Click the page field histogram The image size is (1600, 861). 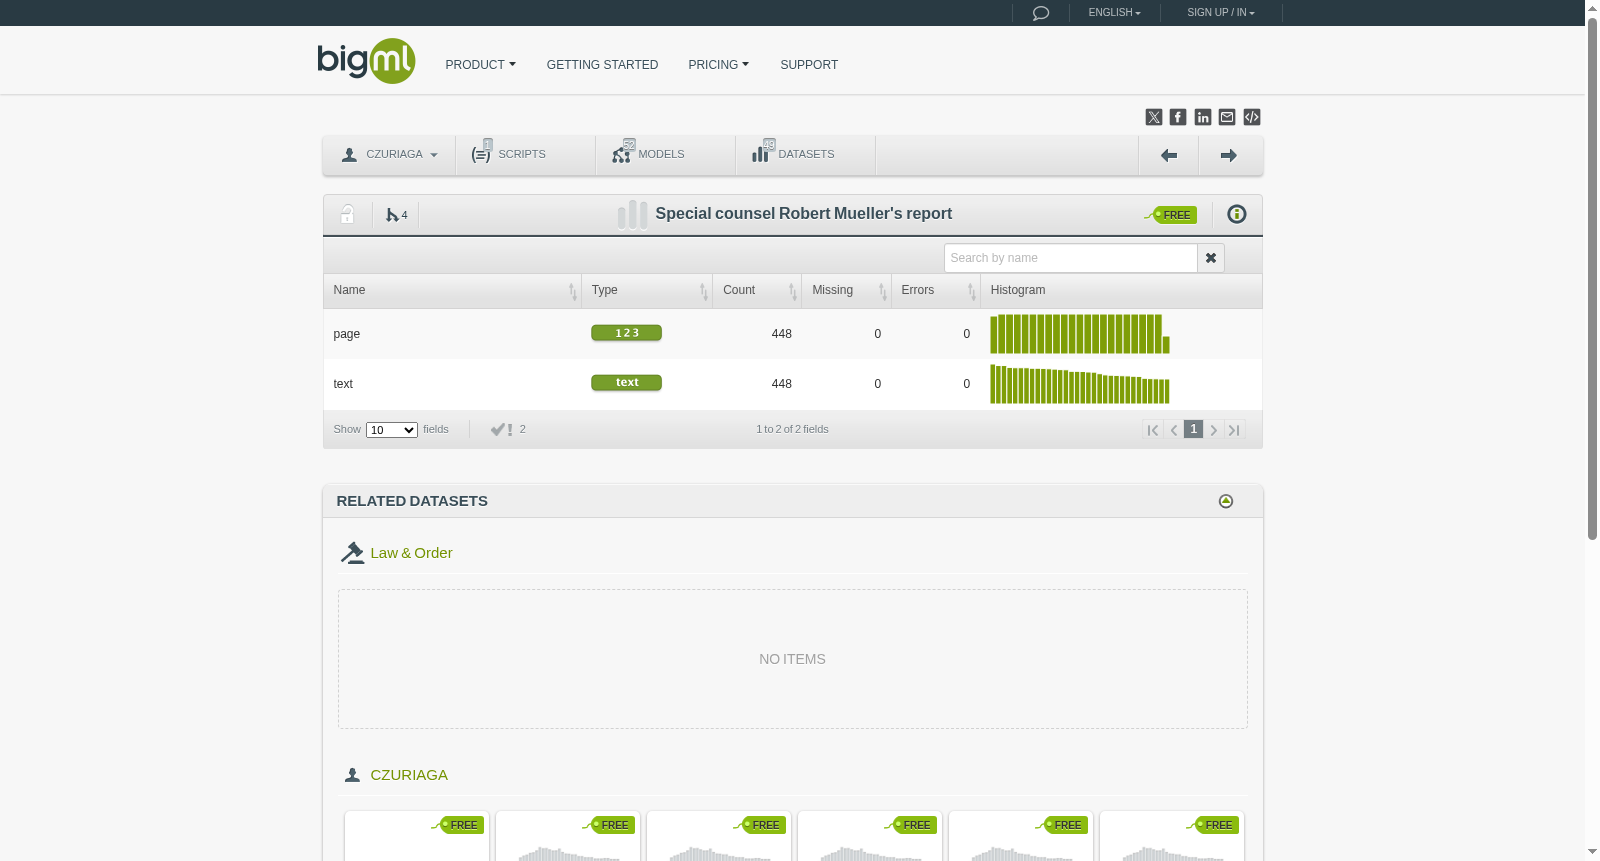click(1080, 334)
